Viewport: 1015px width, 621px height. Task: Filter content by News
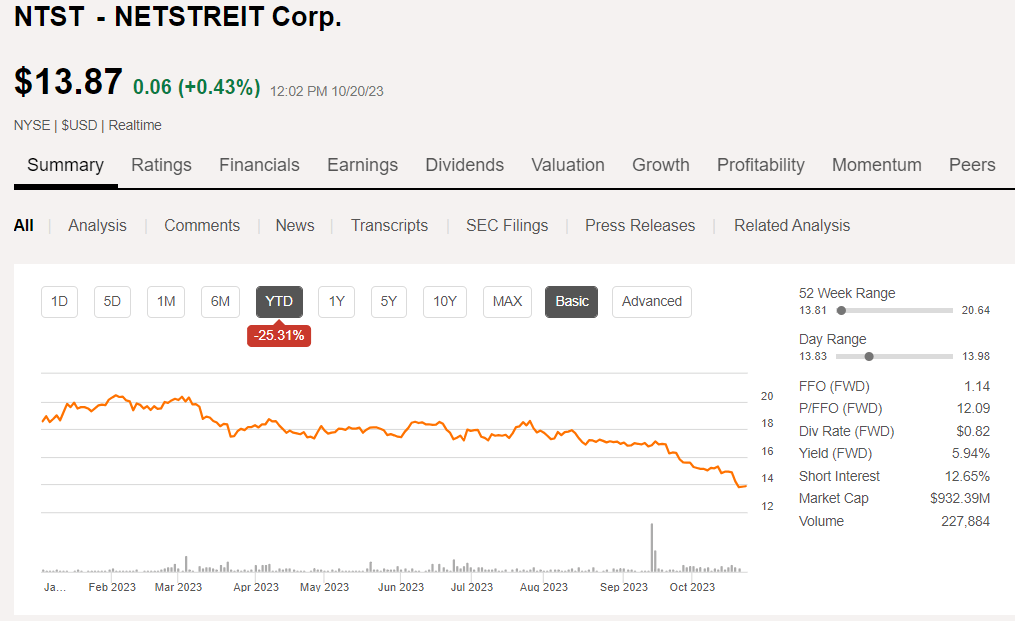point(294,225)
